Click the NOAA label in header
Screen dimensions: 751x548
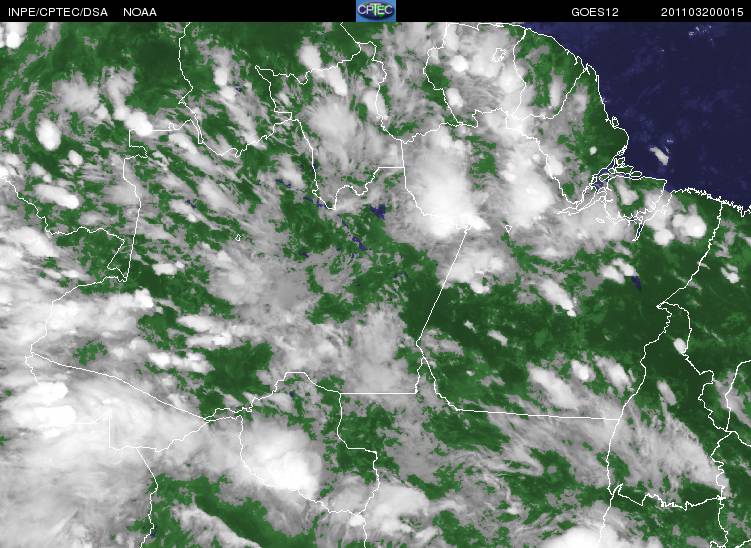click(x=140, y=12)
